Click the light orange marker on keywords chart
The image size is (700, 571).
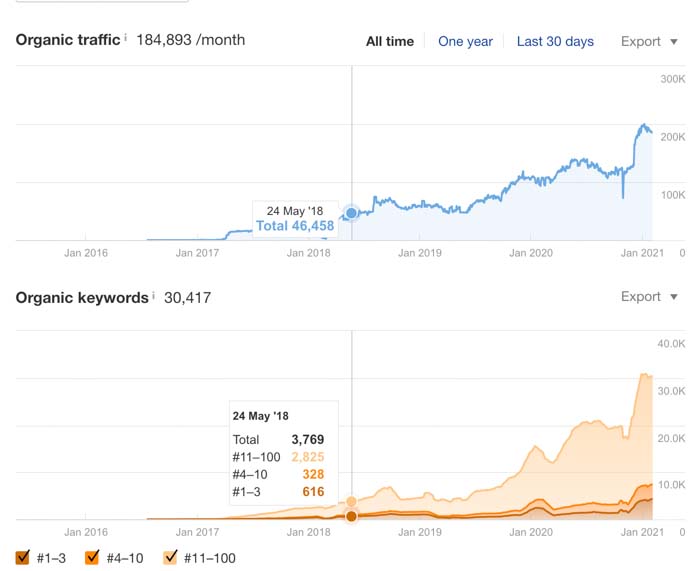[x=351, y=501]
